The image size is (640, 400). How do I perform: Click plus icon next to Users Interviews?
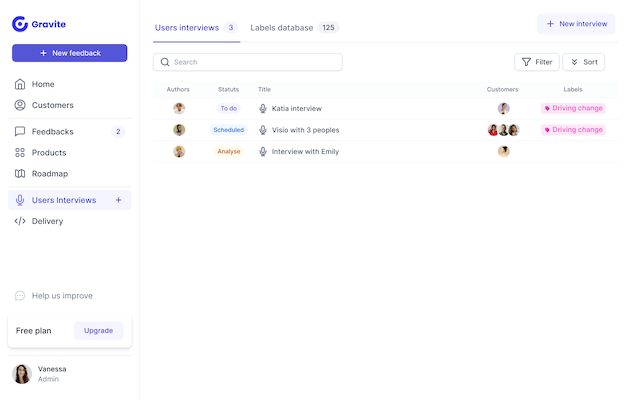118,200
